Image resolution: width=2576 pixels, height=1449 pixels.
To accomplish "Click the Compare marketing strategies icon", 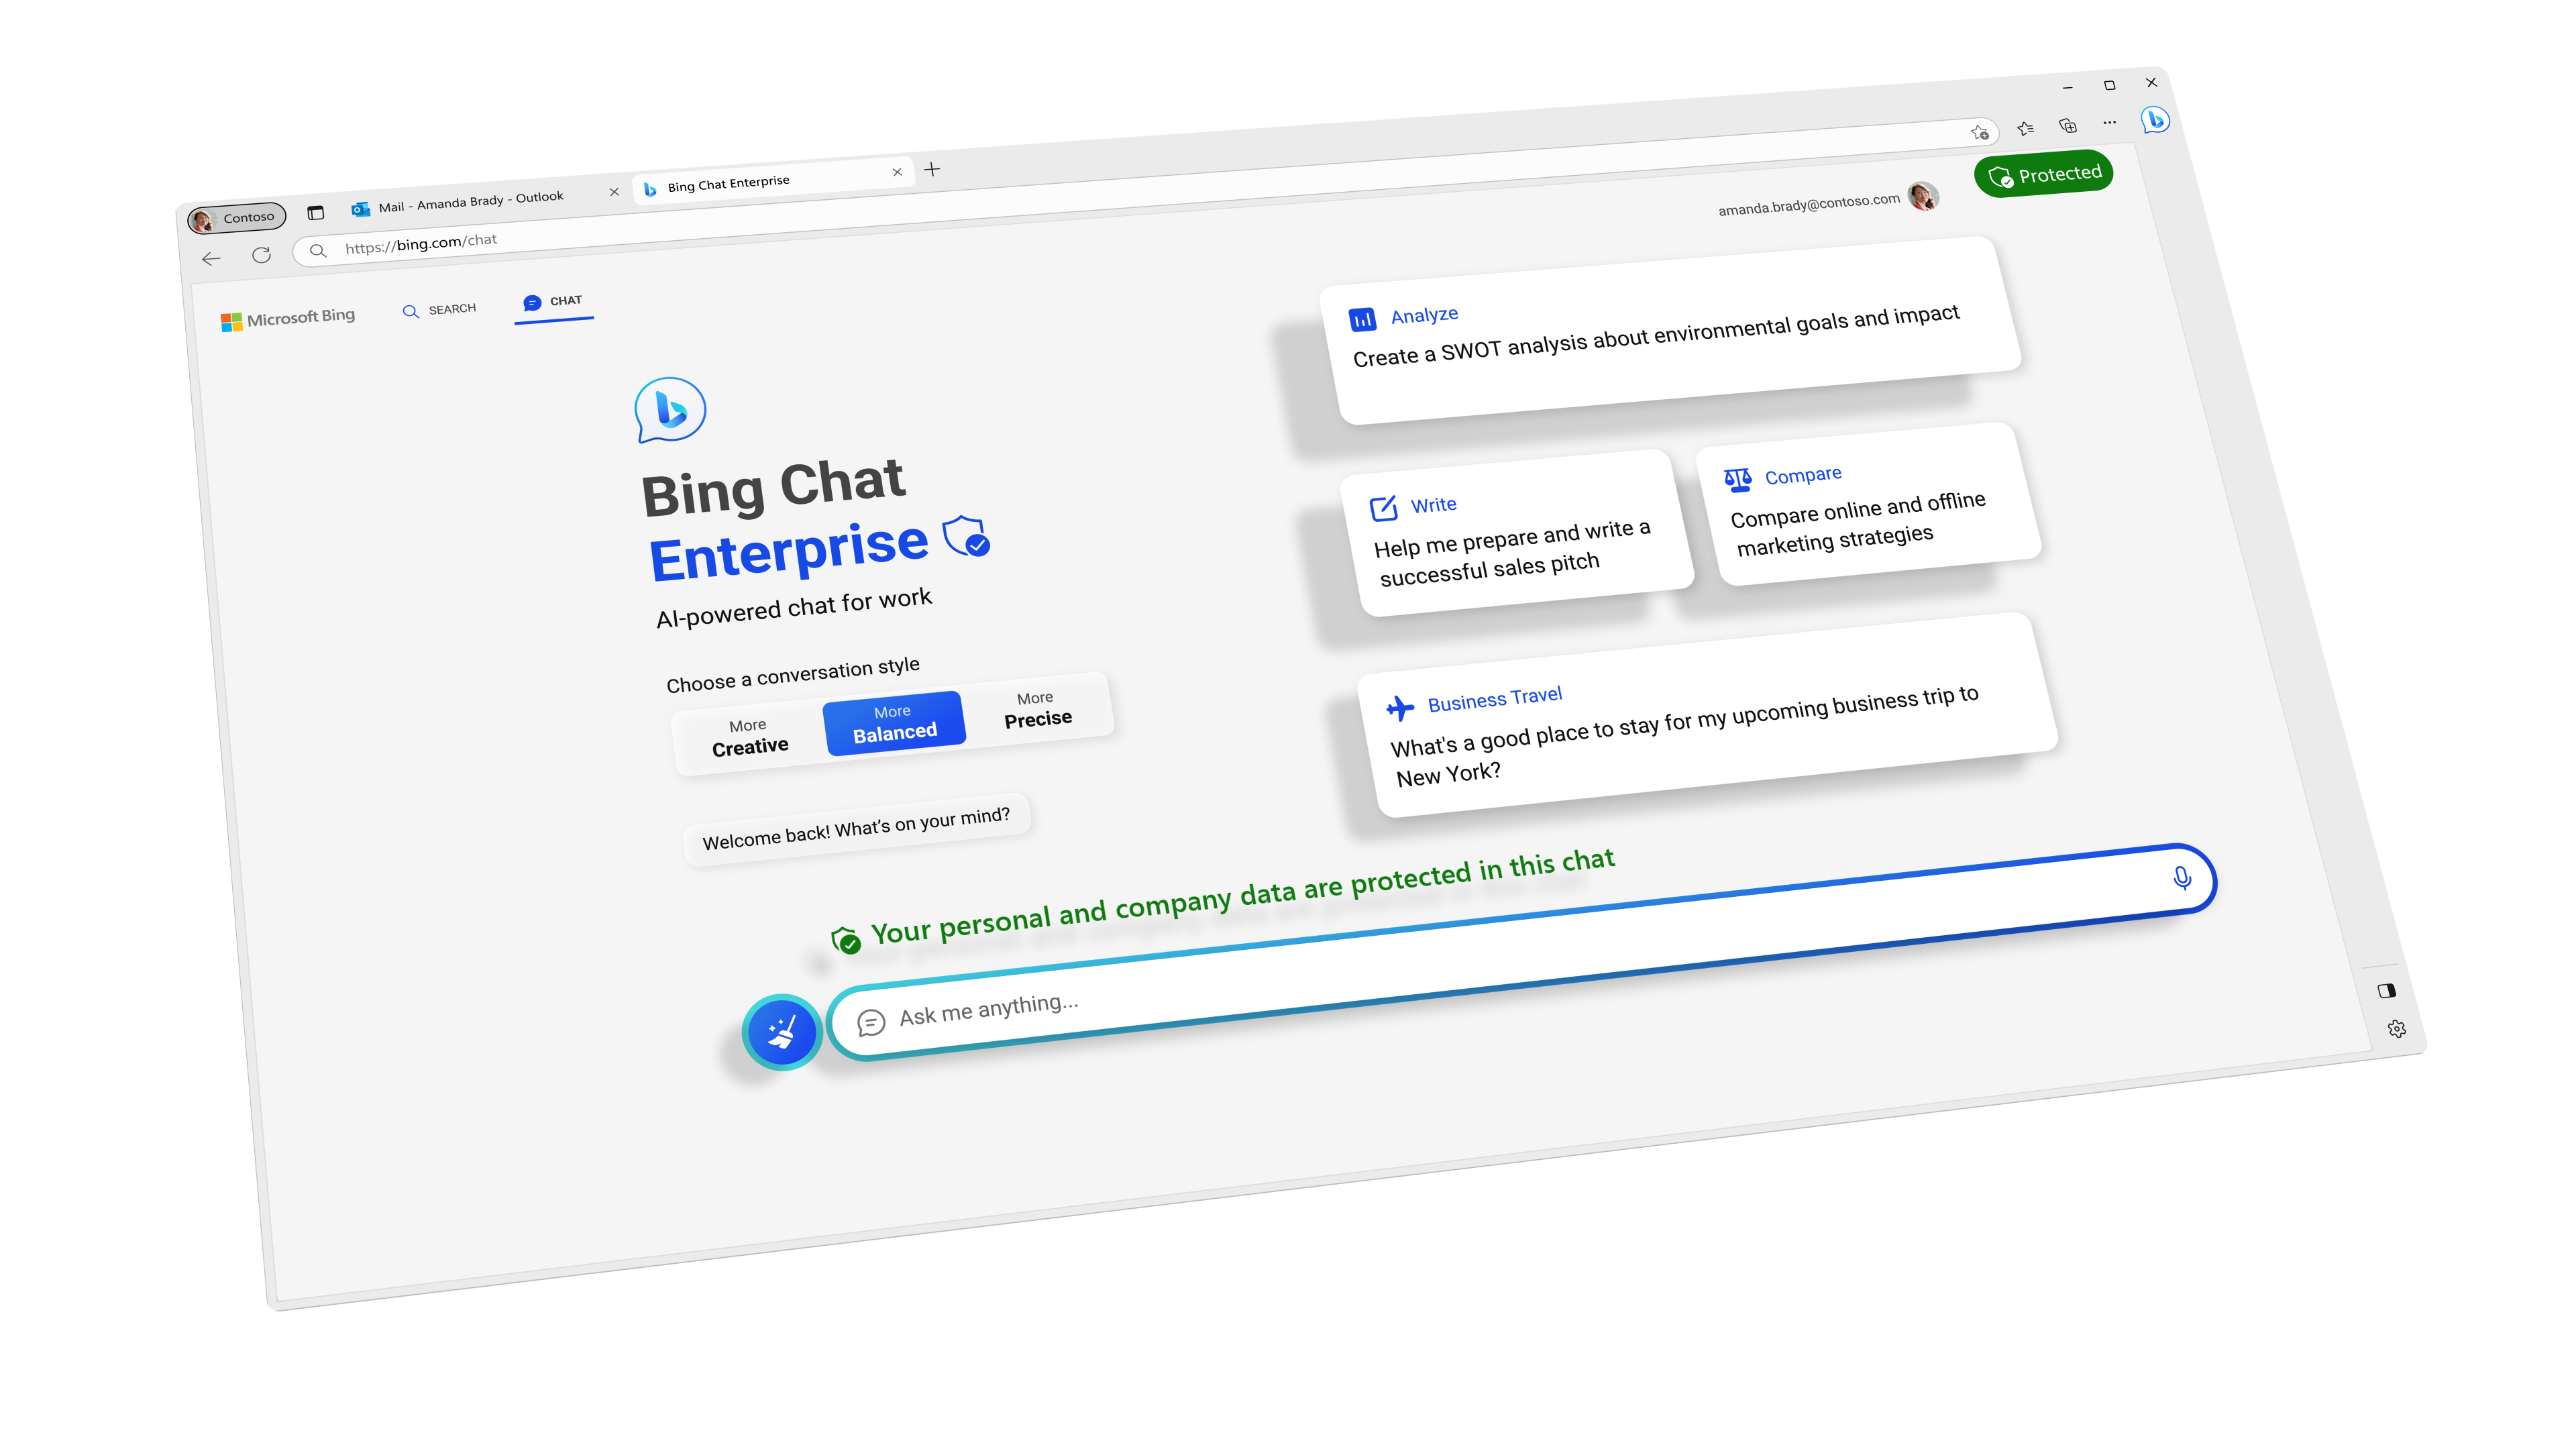I will click(x=1739, y=476).
